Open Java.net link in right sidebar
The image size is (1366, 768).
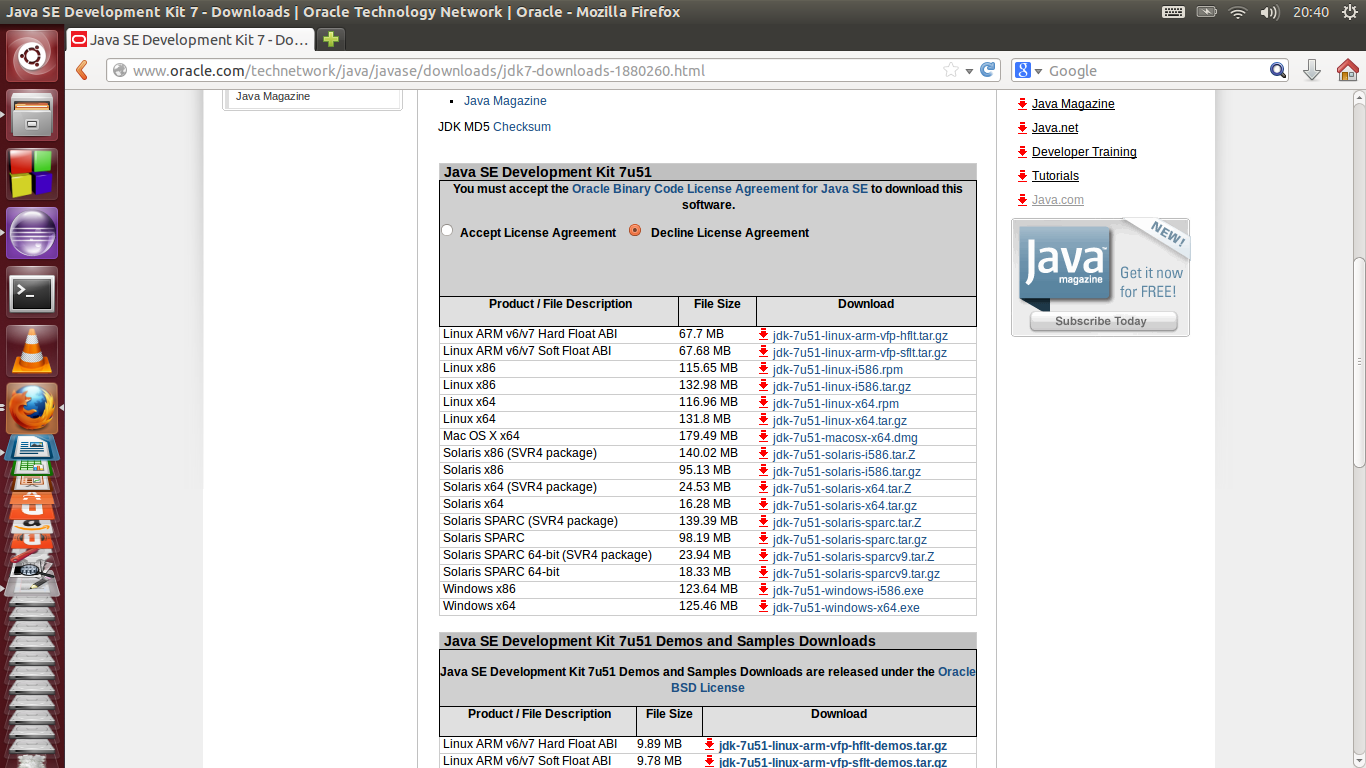point(1055,128)
